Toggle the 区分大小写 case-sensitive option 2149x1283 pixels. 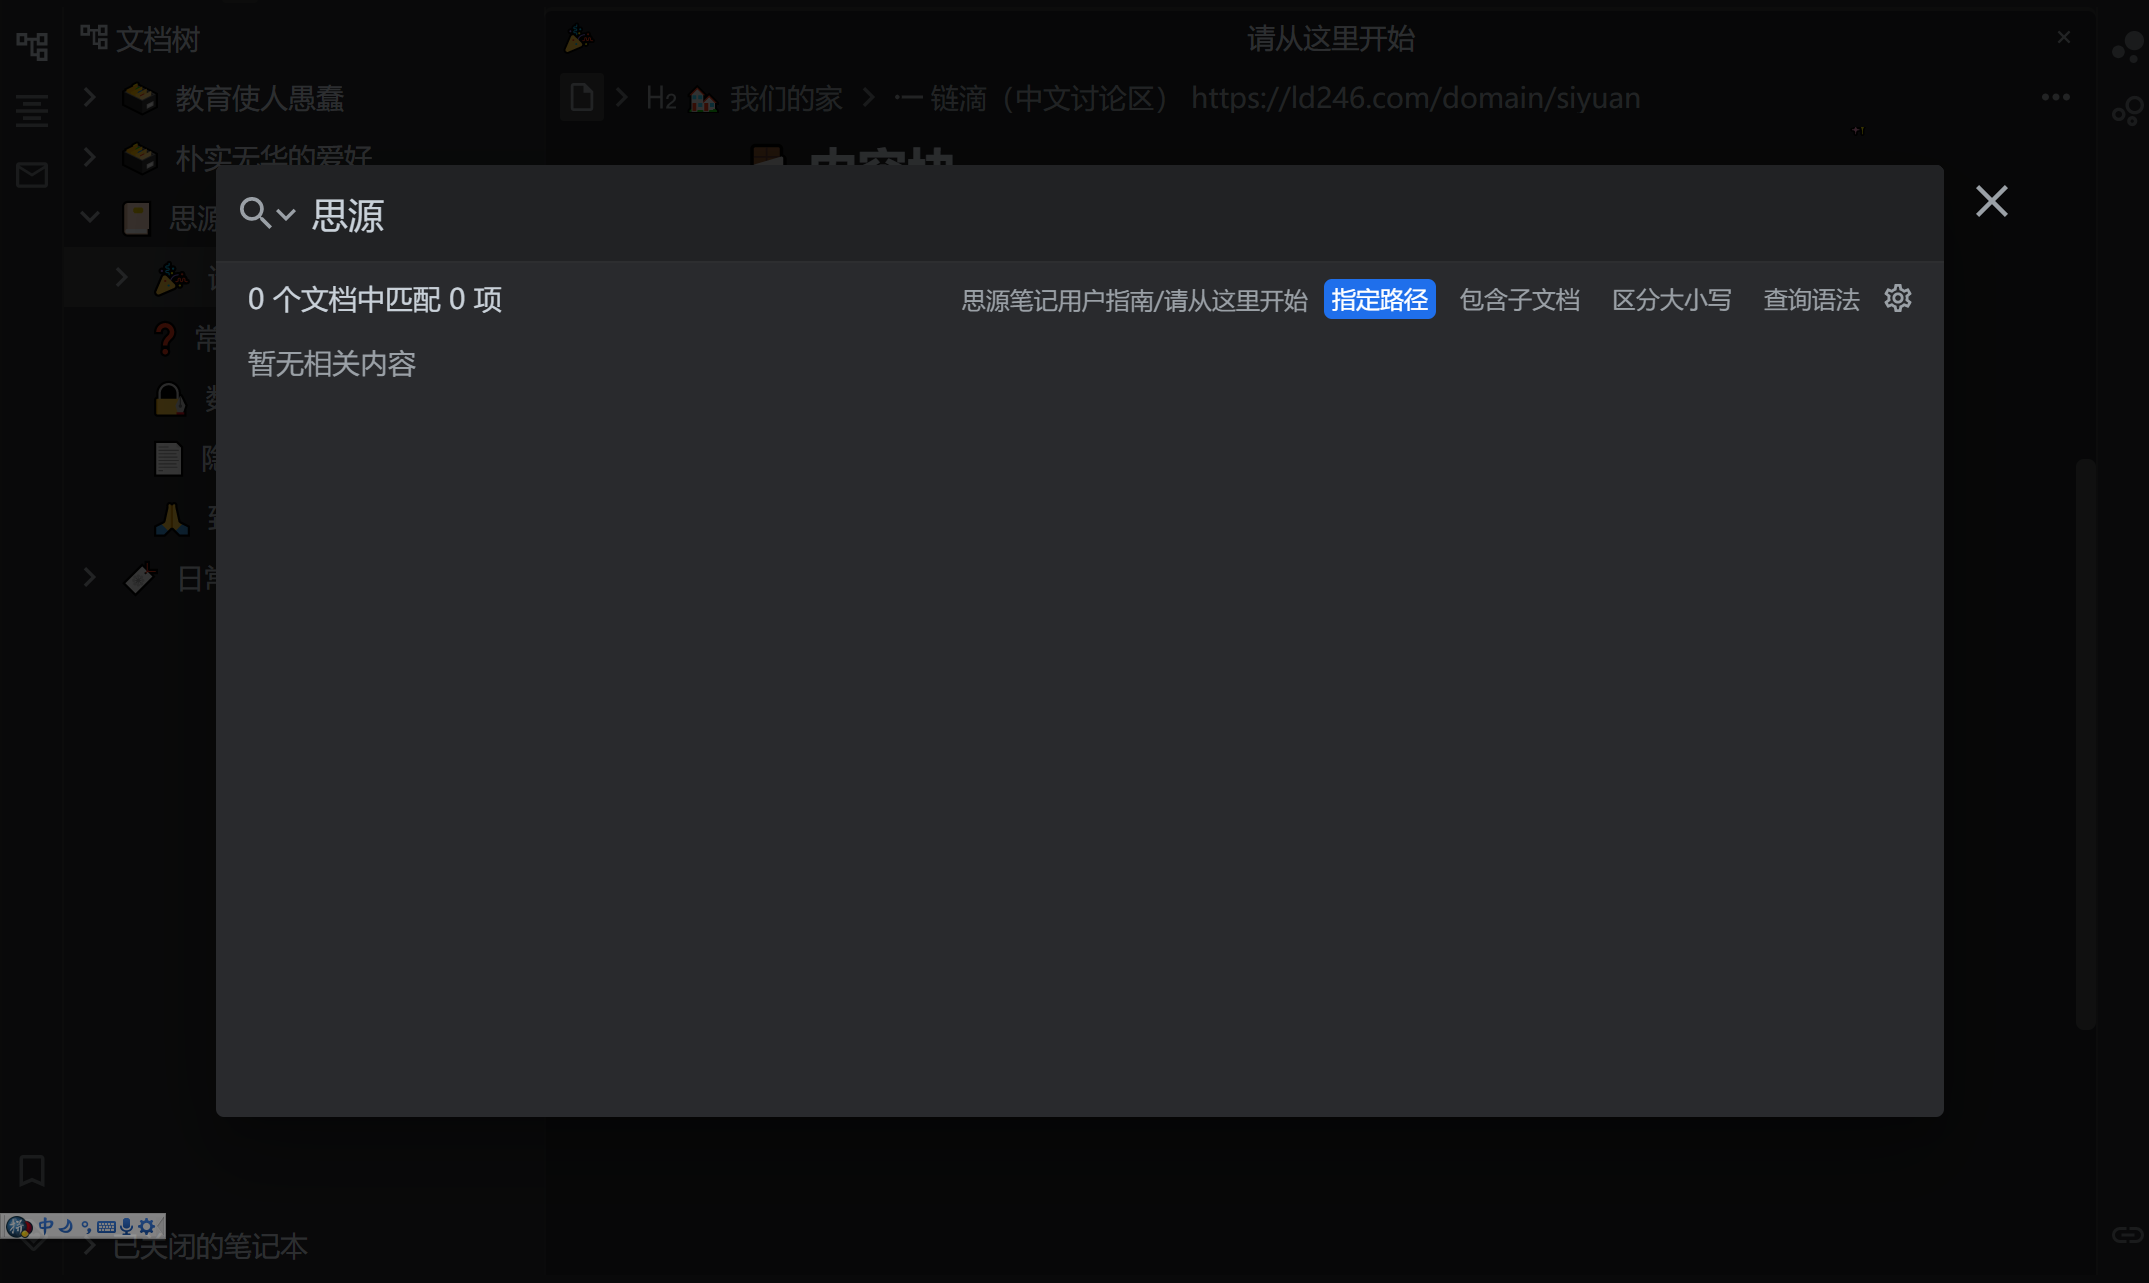pos(1670,299)
